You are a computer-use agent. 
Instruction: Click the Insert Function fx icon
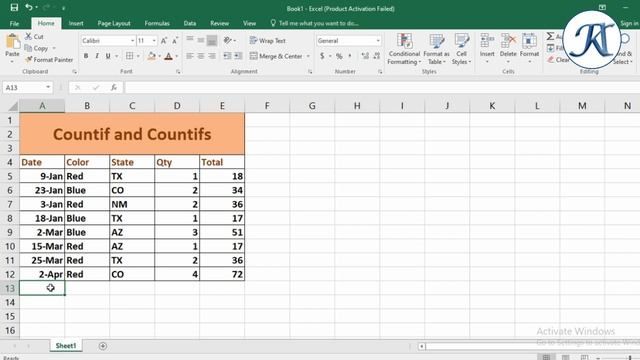tap(114, 87)
